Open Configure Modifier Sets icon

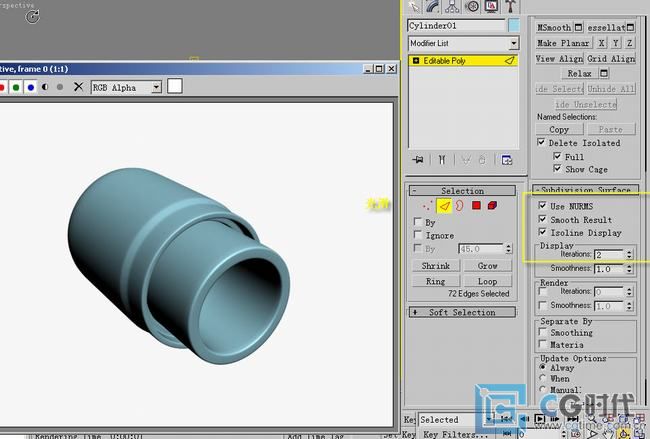(x=507, y=160)
